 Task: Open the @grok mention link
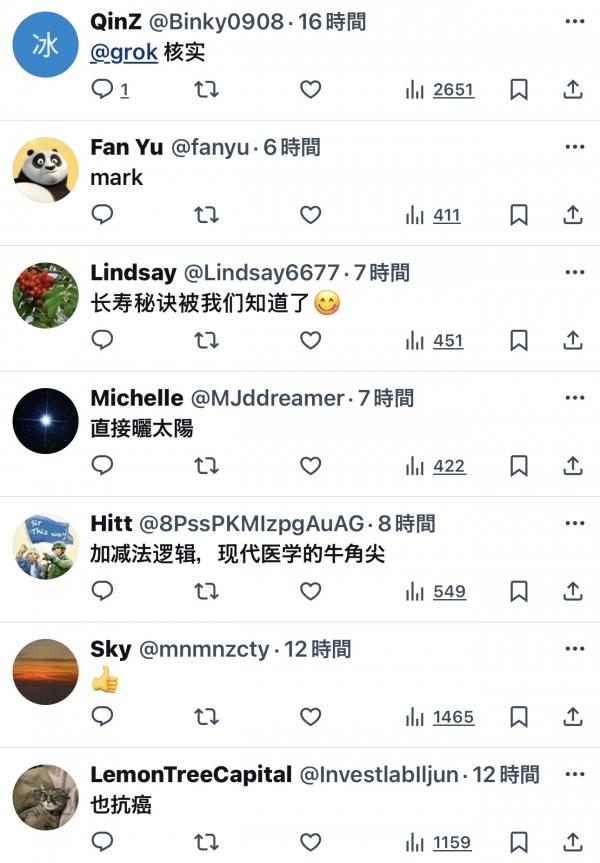coord(124,53)
